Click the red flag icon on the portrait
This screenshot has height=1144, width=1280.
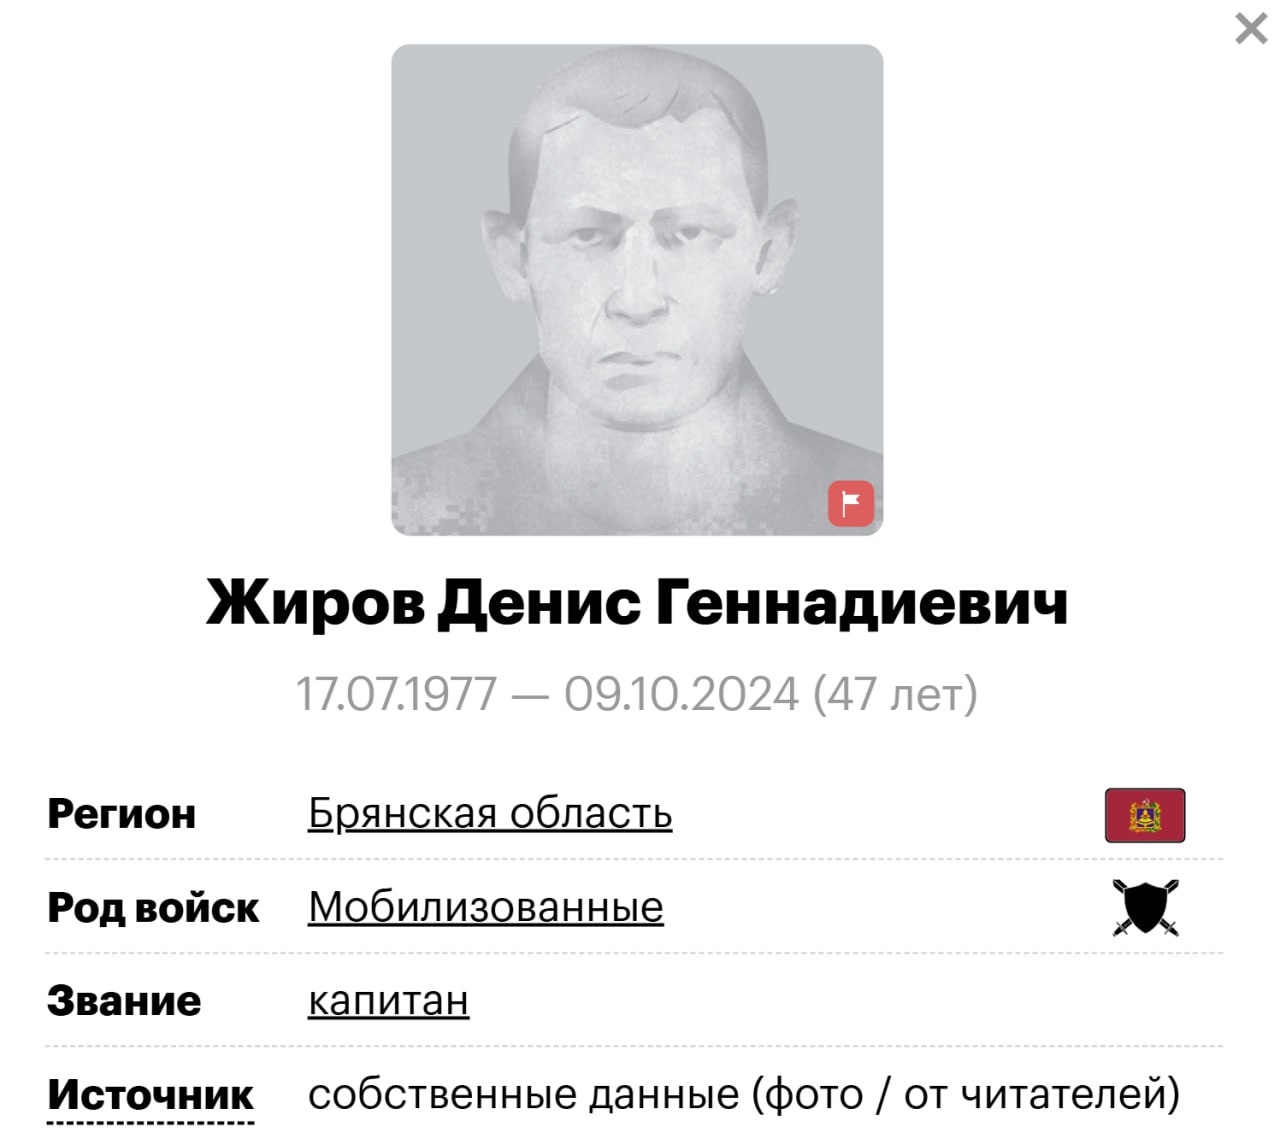(851, 503)
